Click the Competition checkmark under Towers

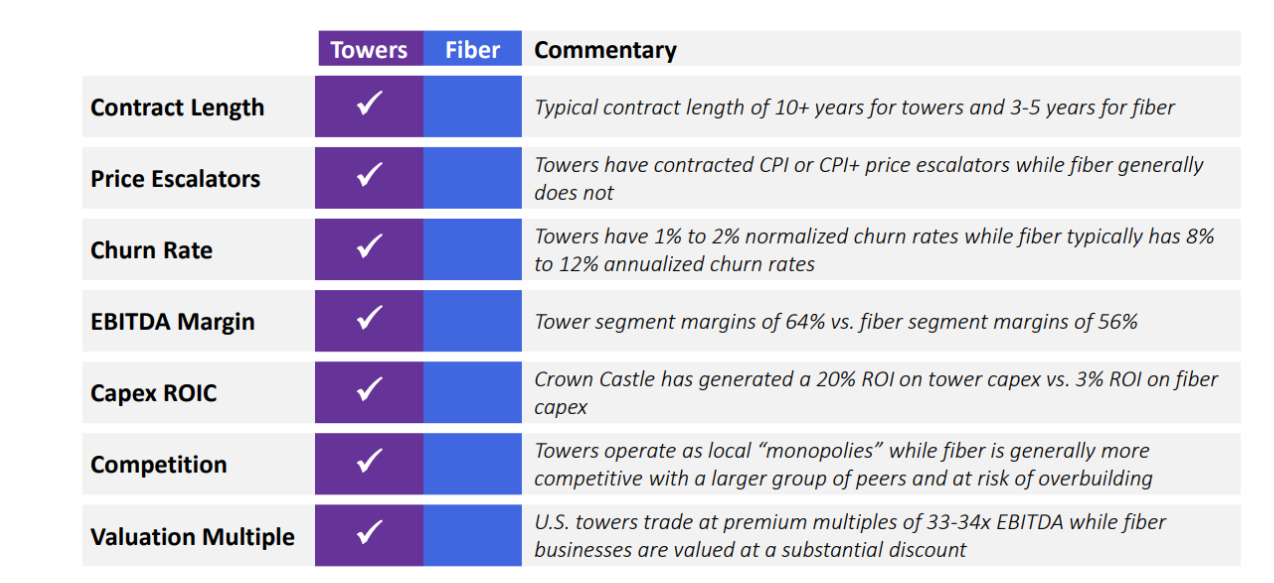click(x=370, y=461)
